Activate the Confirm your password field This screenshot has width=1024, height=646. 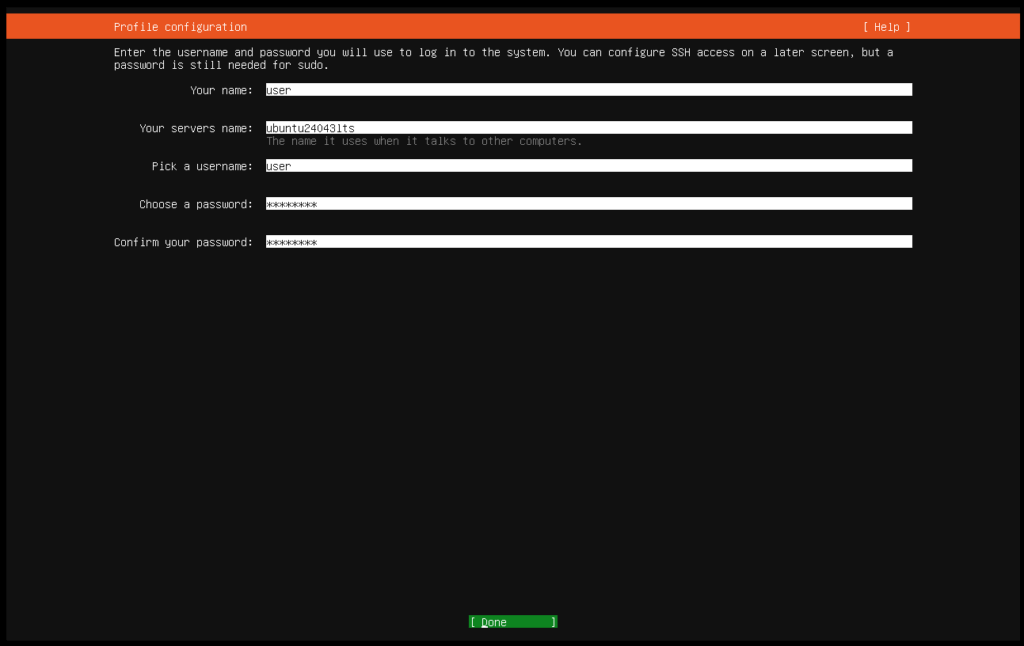(588, 242)
